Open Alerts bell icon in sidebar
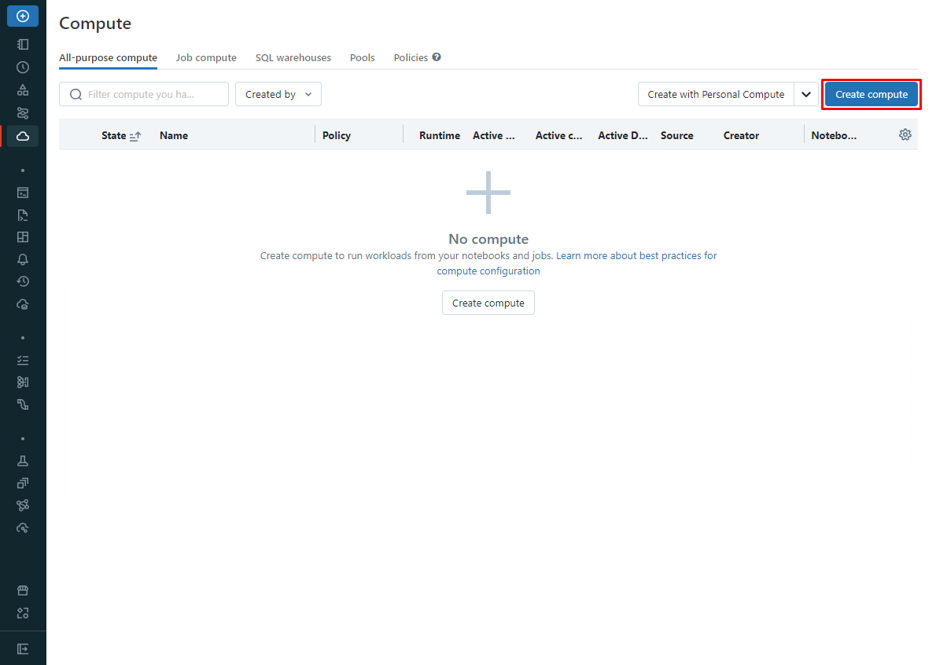 click(23, 259)
